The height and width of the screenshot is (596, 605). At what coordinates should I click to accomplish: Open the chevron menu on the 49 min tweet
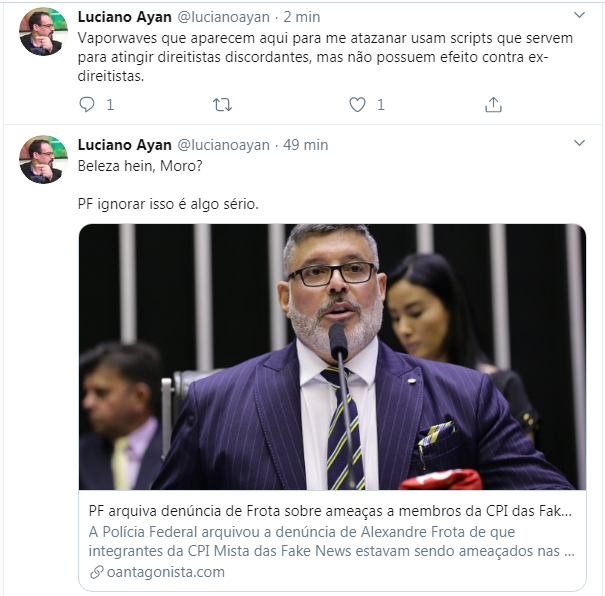point(579,144)
